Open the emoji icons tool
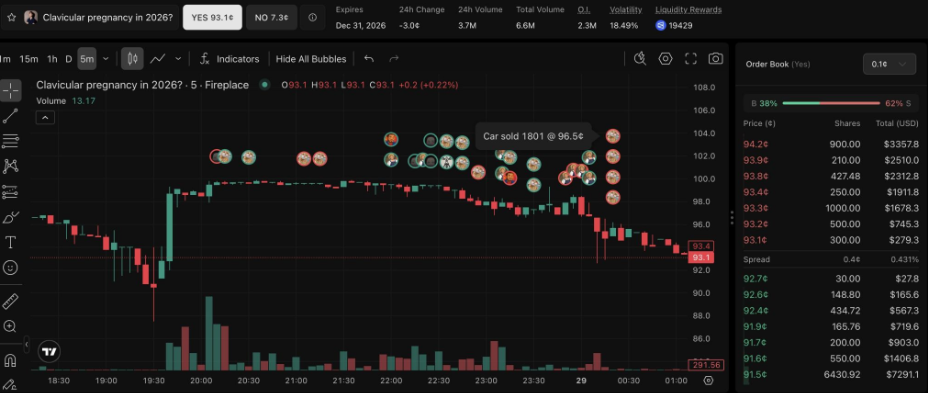Viewport: 928px width, 393px height. click(11, 268)
